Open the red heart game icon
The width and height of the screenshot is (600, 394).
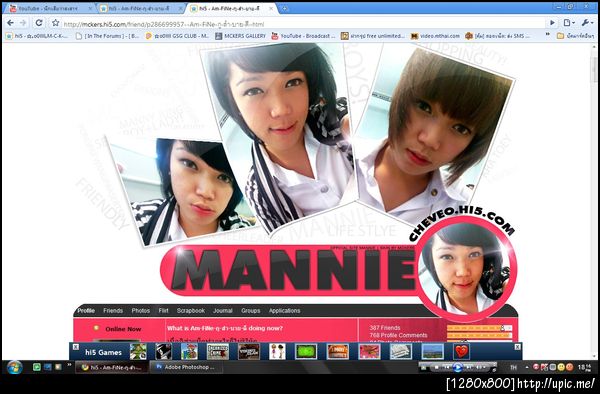pos(461,352)
